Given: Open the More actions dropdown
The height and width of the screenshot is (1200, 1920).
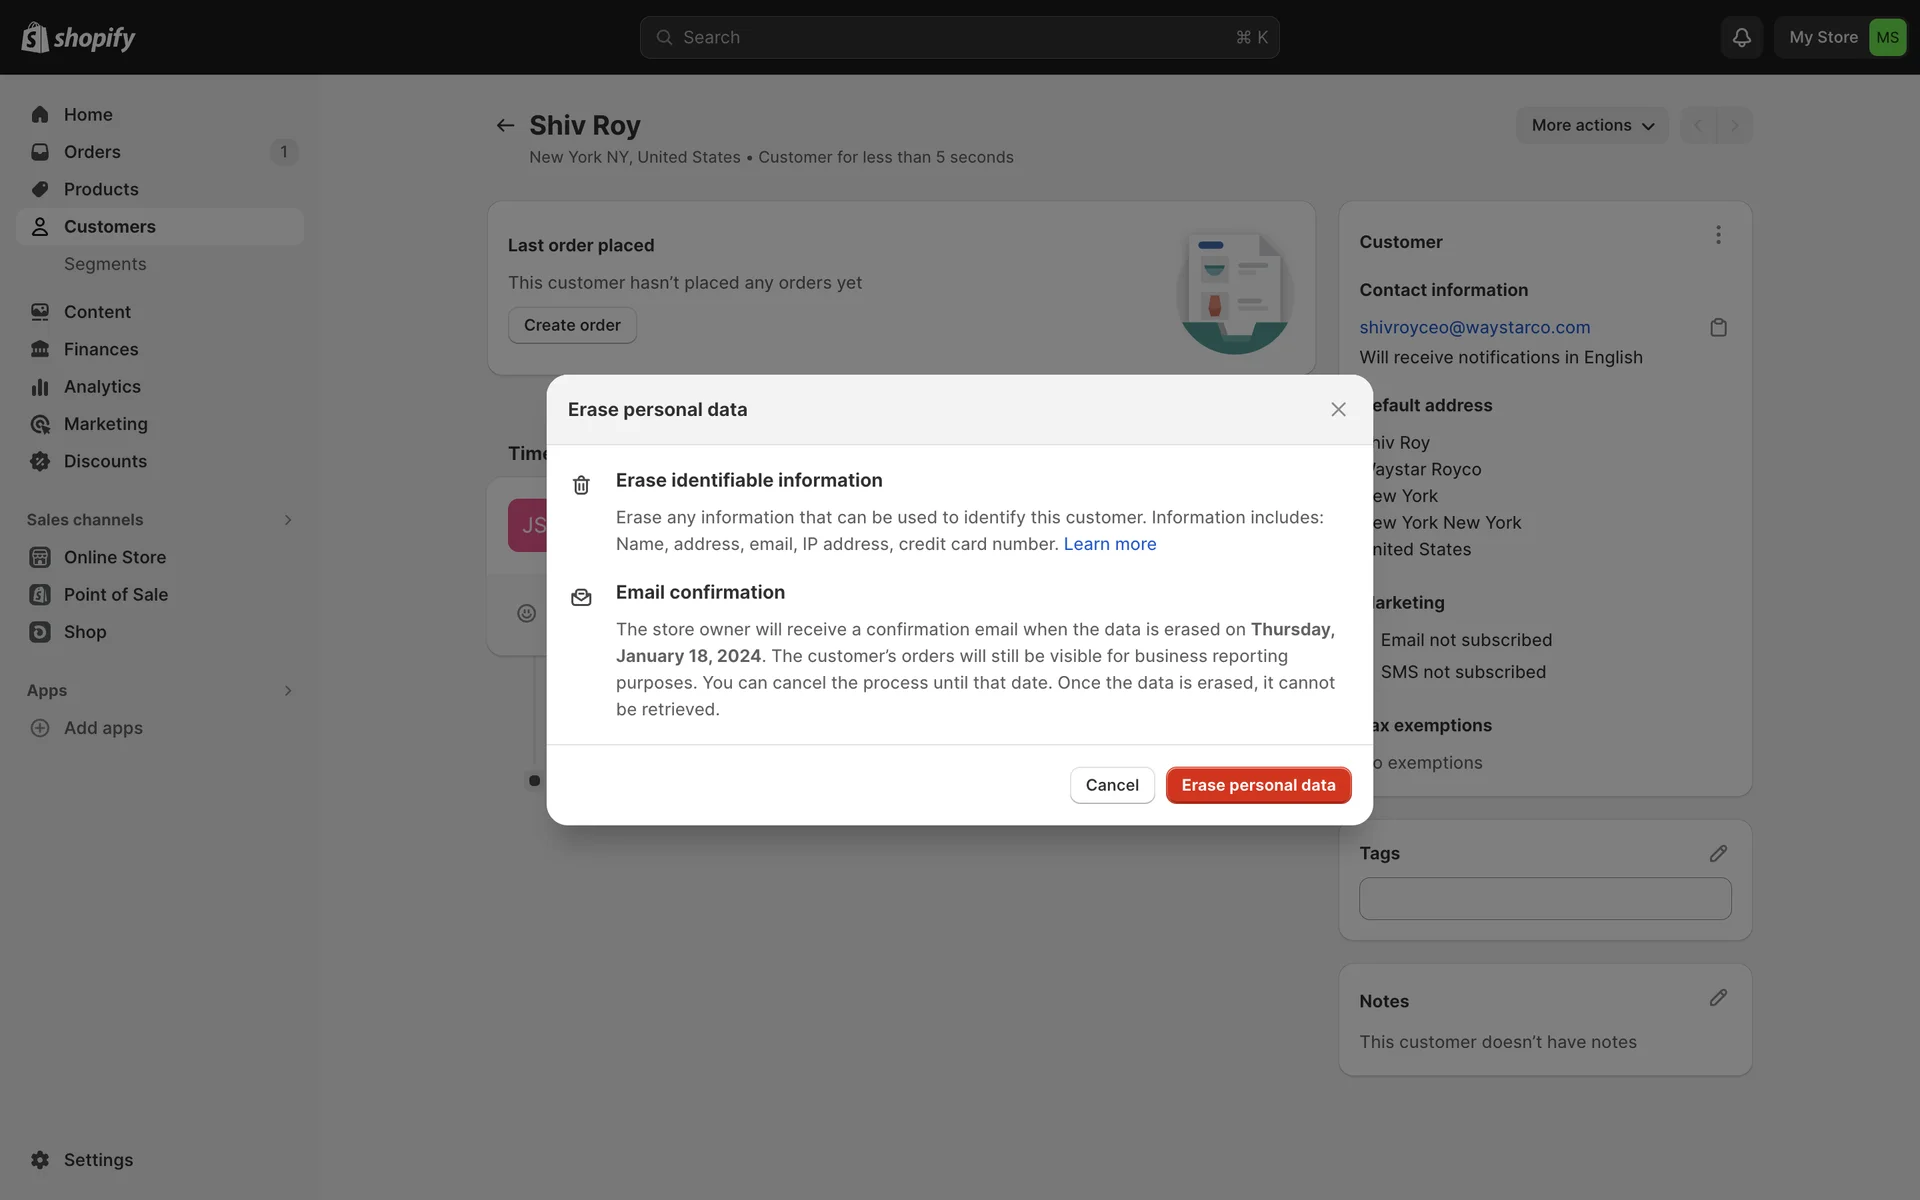Looking at the screenshot, I should 1592,125.
